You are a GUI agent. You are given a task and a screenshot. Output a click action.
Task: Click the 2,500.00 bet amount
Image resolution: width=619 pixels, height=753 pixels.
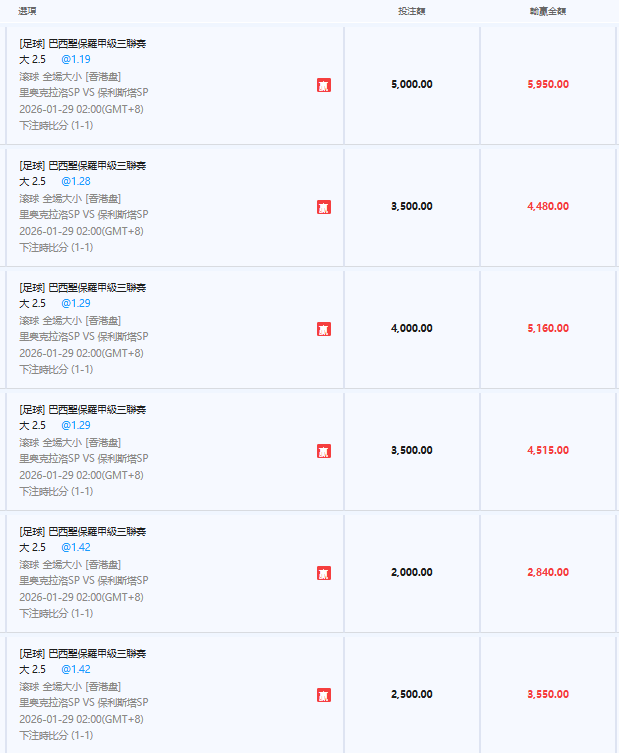pos(412,694)
